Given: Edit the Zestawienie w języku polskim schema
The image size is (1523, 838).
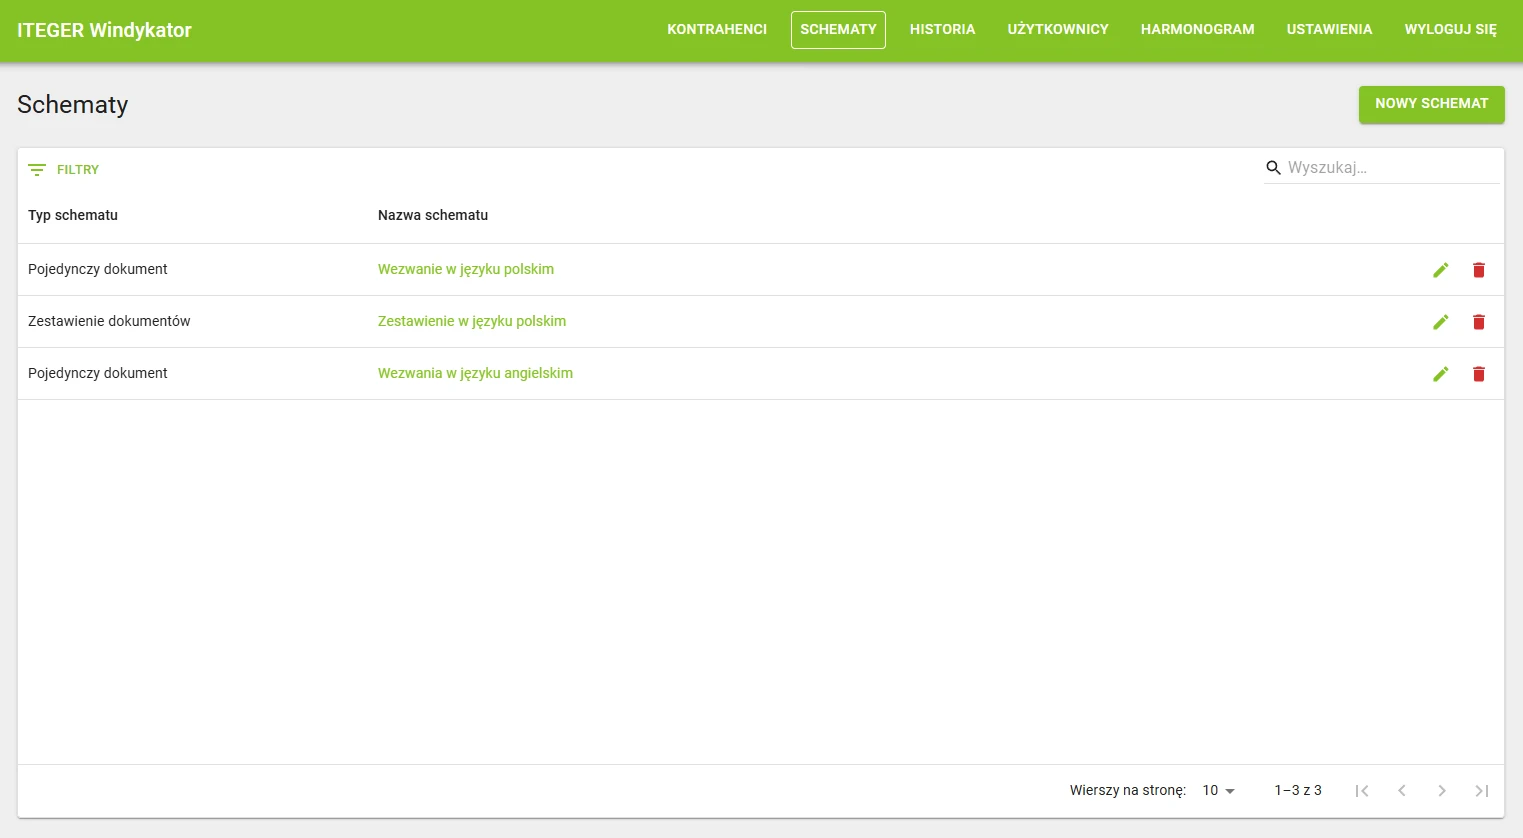Looking at the screenshot, I should (1441, 322).
